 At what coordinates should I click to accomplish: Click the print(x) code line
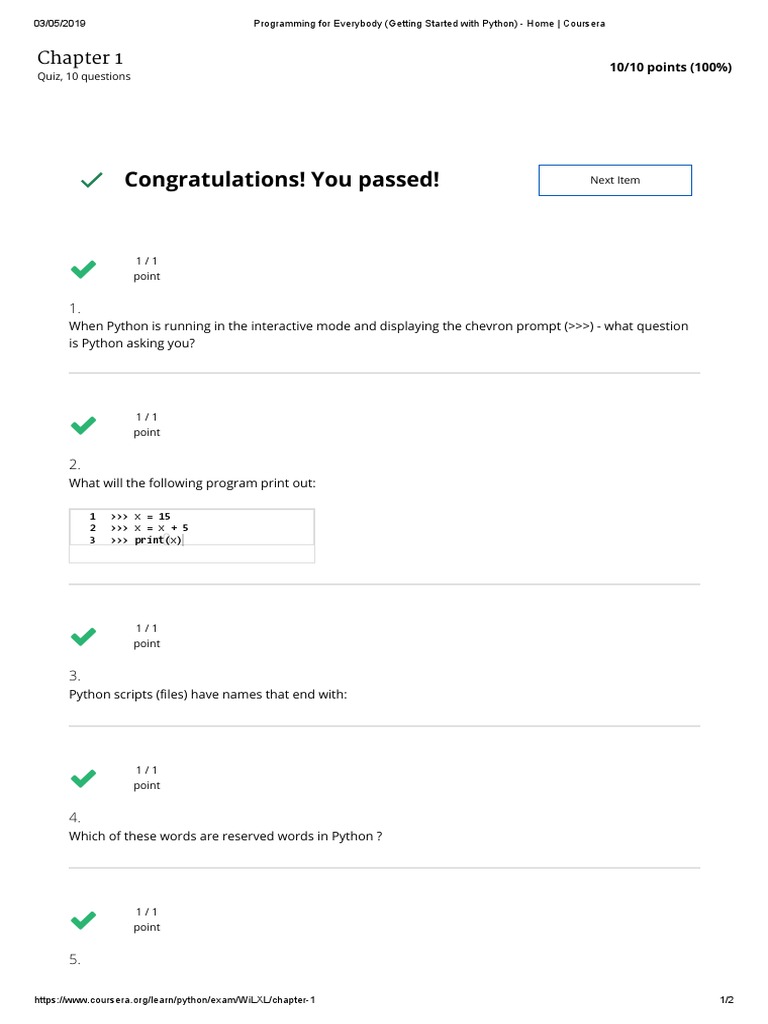pyautogui.click(x=158, y=540)
